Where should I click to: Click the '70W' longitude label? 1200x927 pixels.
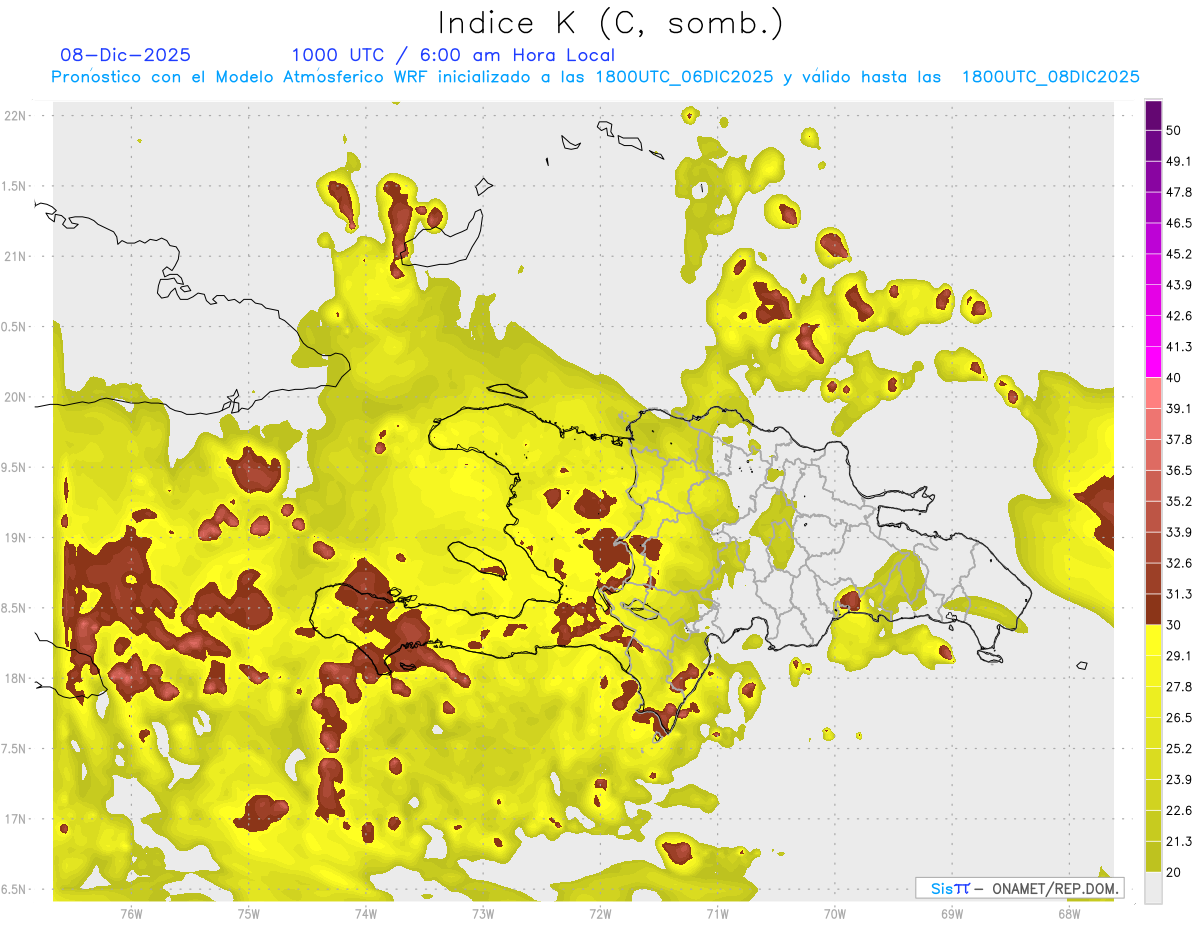pyautogui.click(x=835, y=914)
